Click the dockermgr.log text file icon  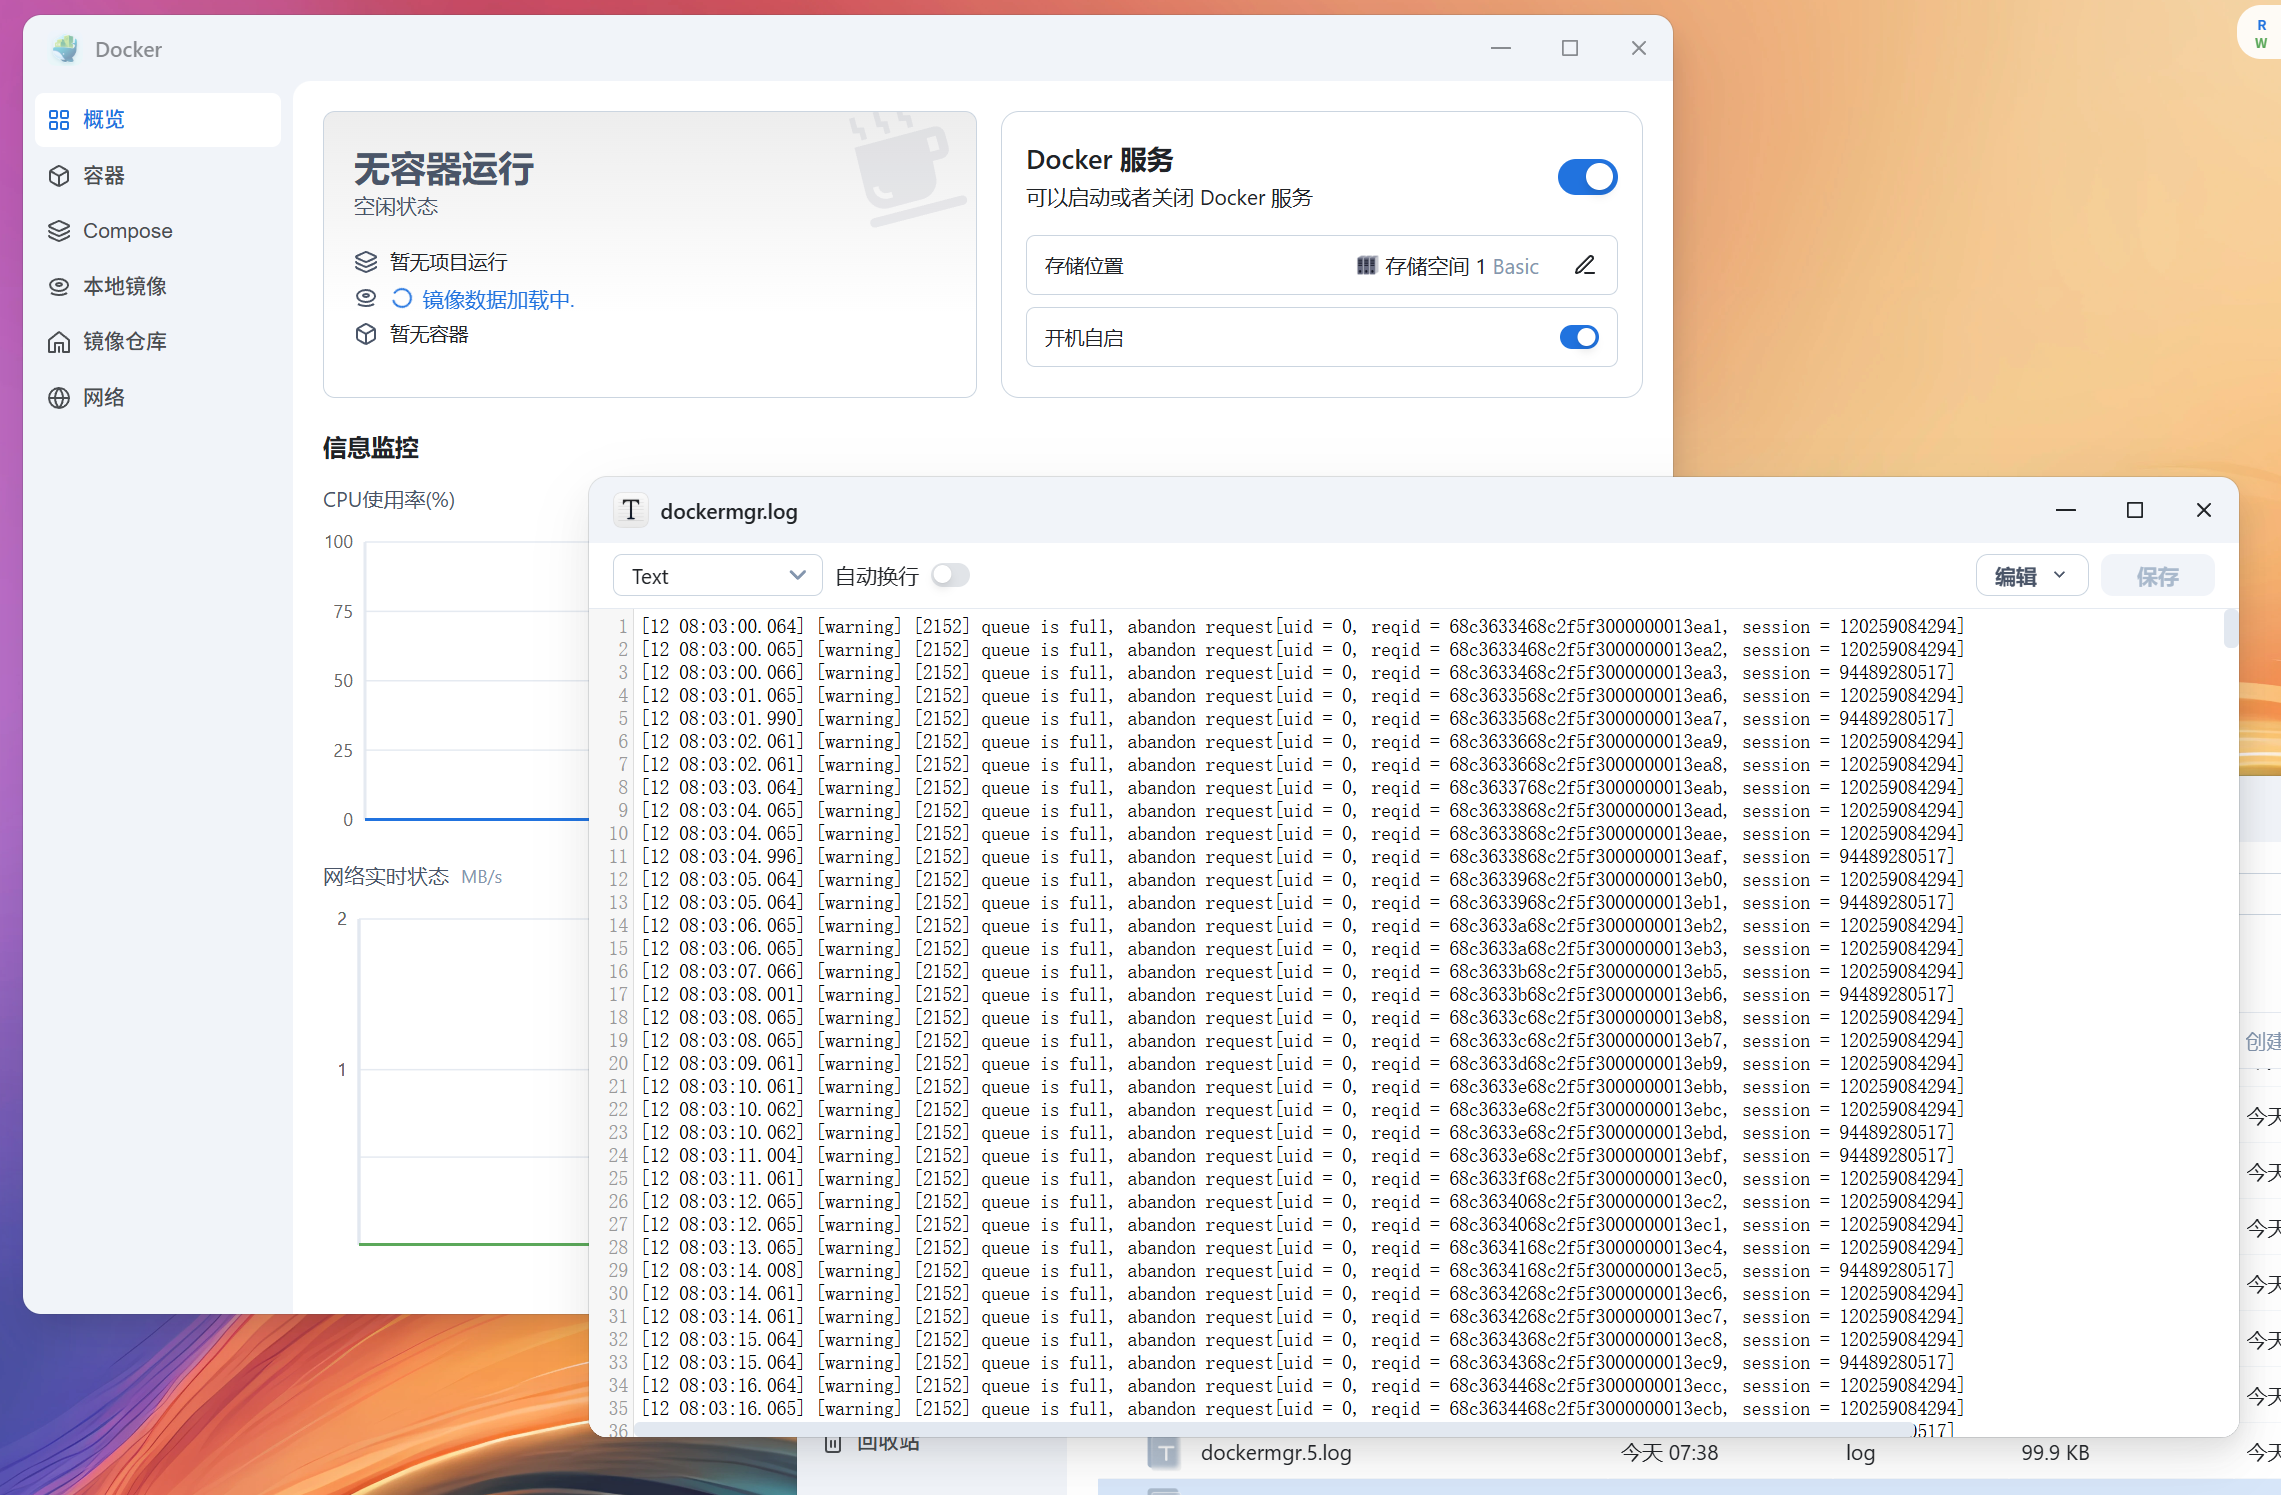[x=631, y=511]
